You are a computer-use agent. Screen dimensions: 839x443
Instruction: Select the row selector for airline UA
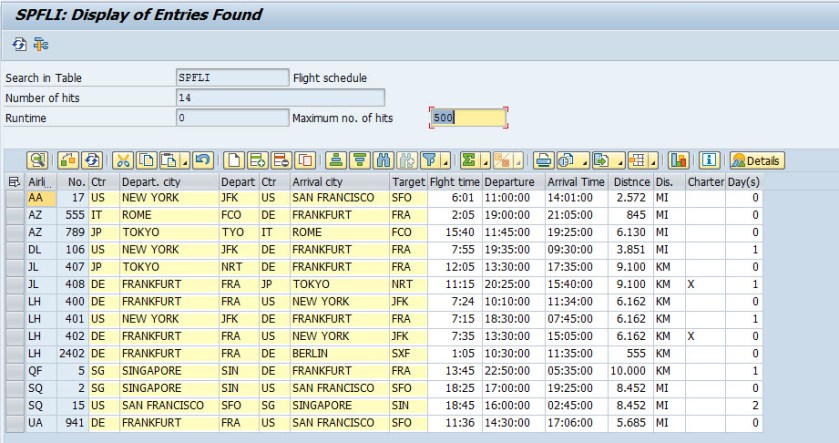click(14, 423)
